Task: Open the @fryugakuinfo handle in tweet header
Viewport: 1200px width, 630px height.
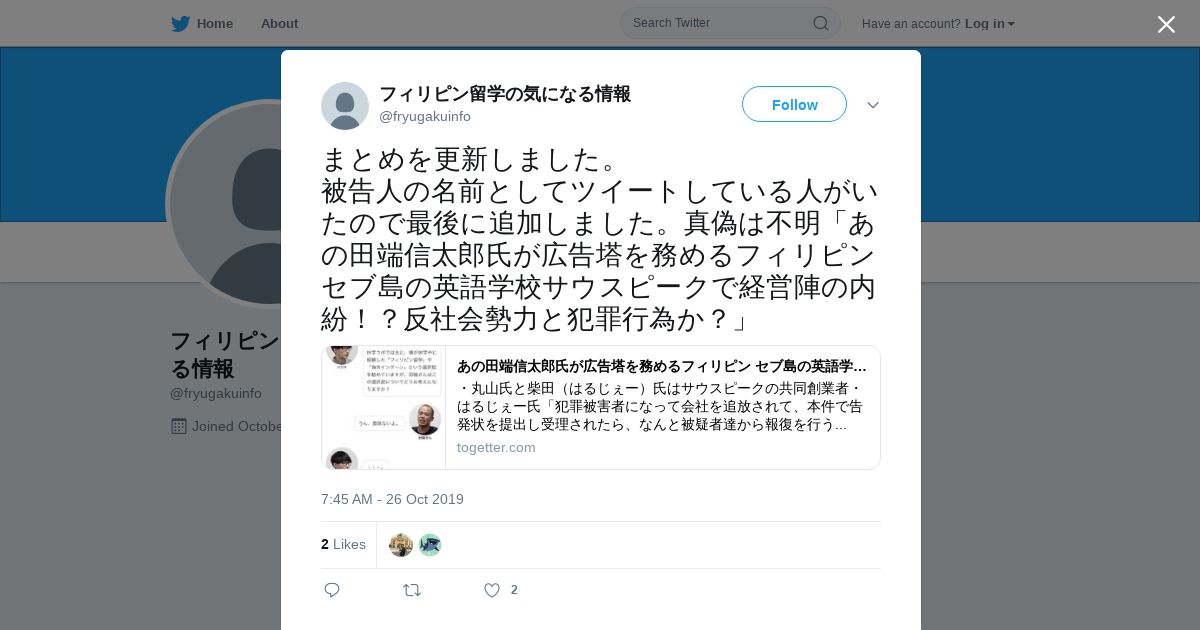Action: pyautogui.click(x=425, y=117)
